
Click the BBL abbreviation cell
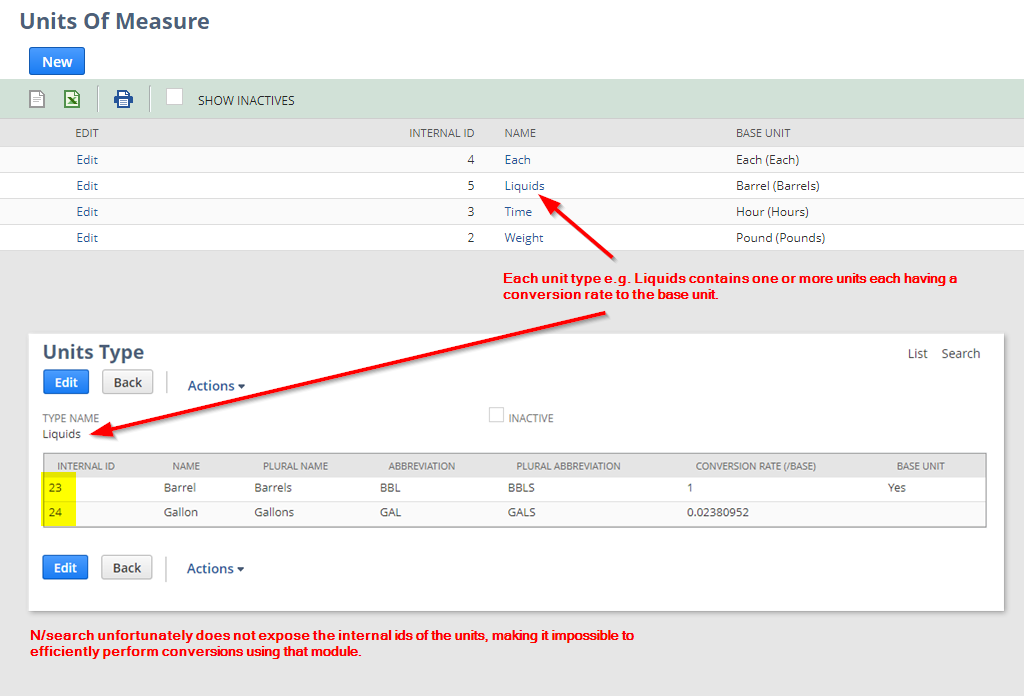click(390, 488)
